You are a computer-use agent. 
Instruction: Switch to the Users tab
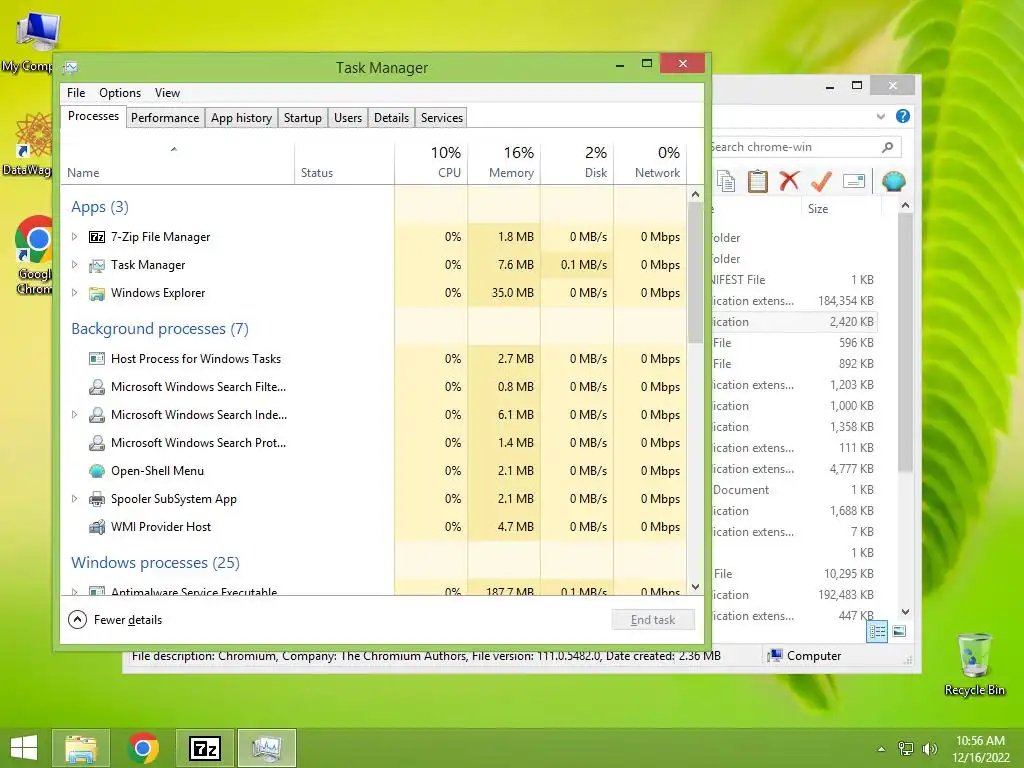click(348, 118)
